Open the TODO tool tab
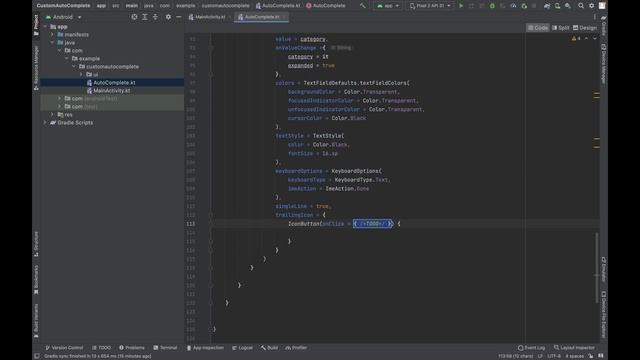The image size is (640, 360). point(101,348)
